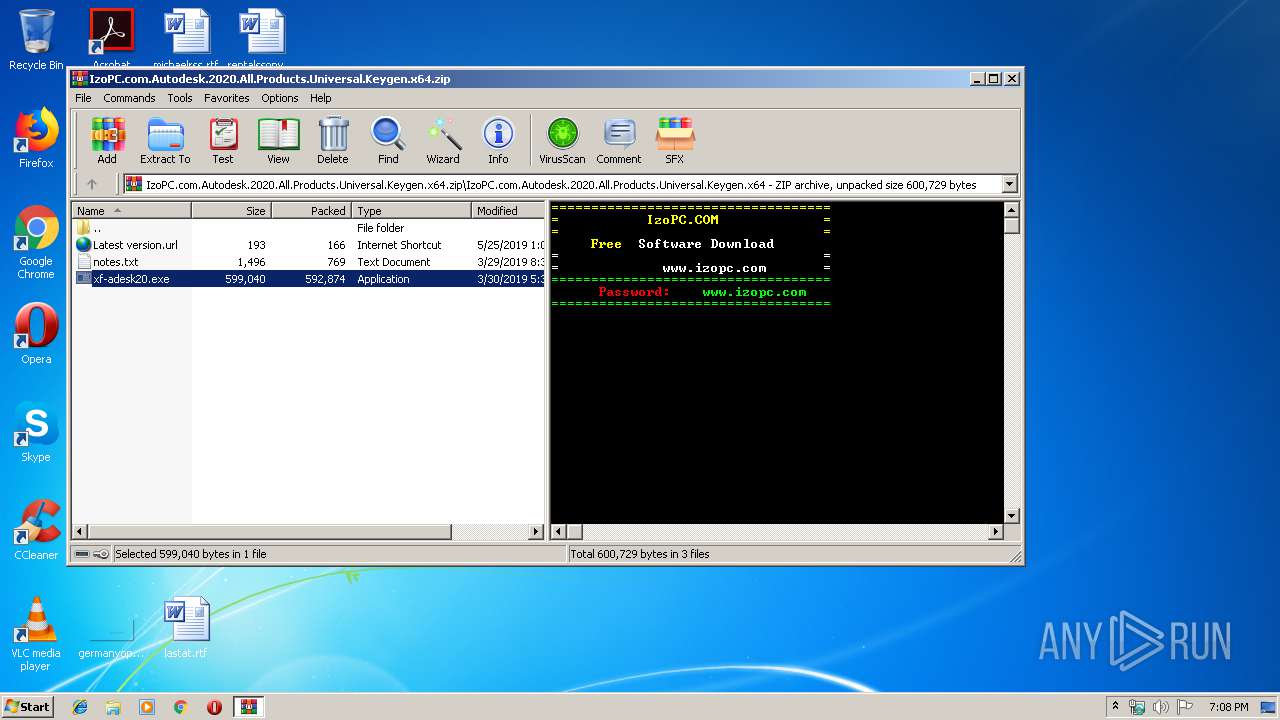Click the drive icon in status bar
The width and height of the screenshot is (1280, 720).
[80, 554]
